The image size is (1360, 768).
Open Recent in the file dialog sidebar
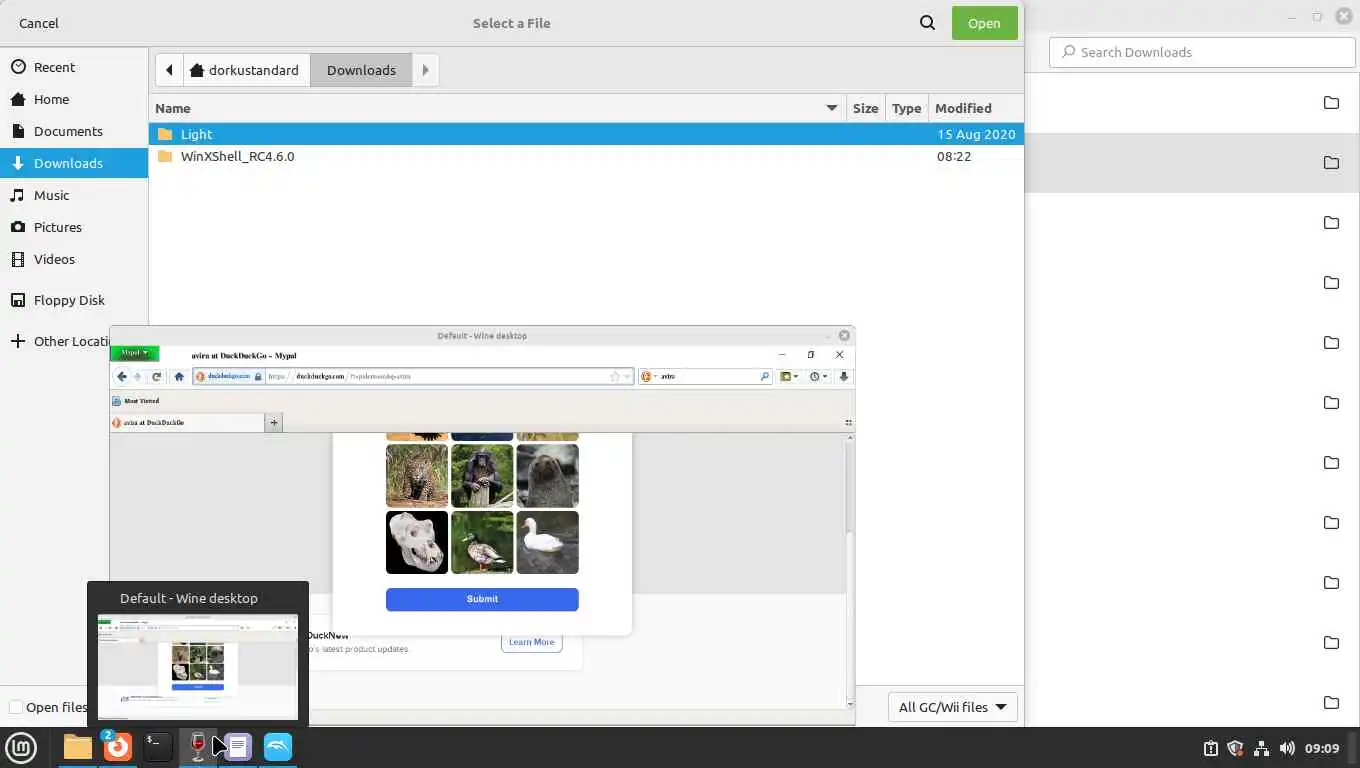pos(74,67)
